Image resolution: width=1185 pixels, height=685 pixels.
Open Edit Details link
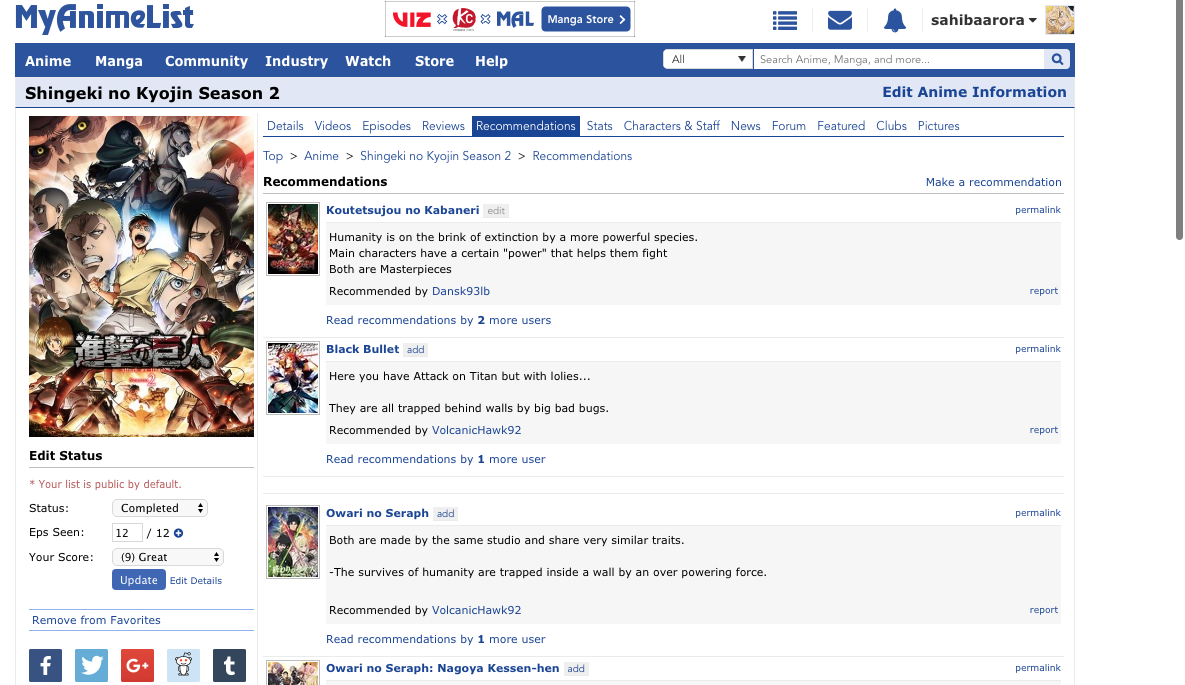(196, 581)
